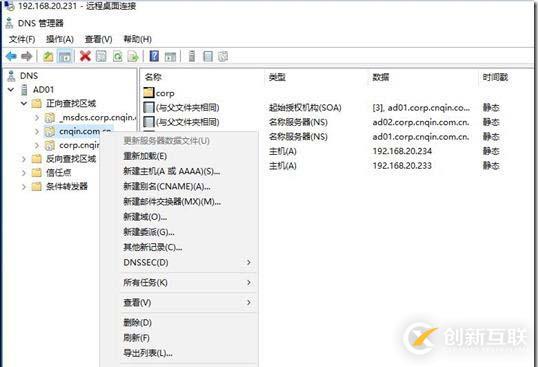Click the blue Help question mark icon

[x=154, y=56]
